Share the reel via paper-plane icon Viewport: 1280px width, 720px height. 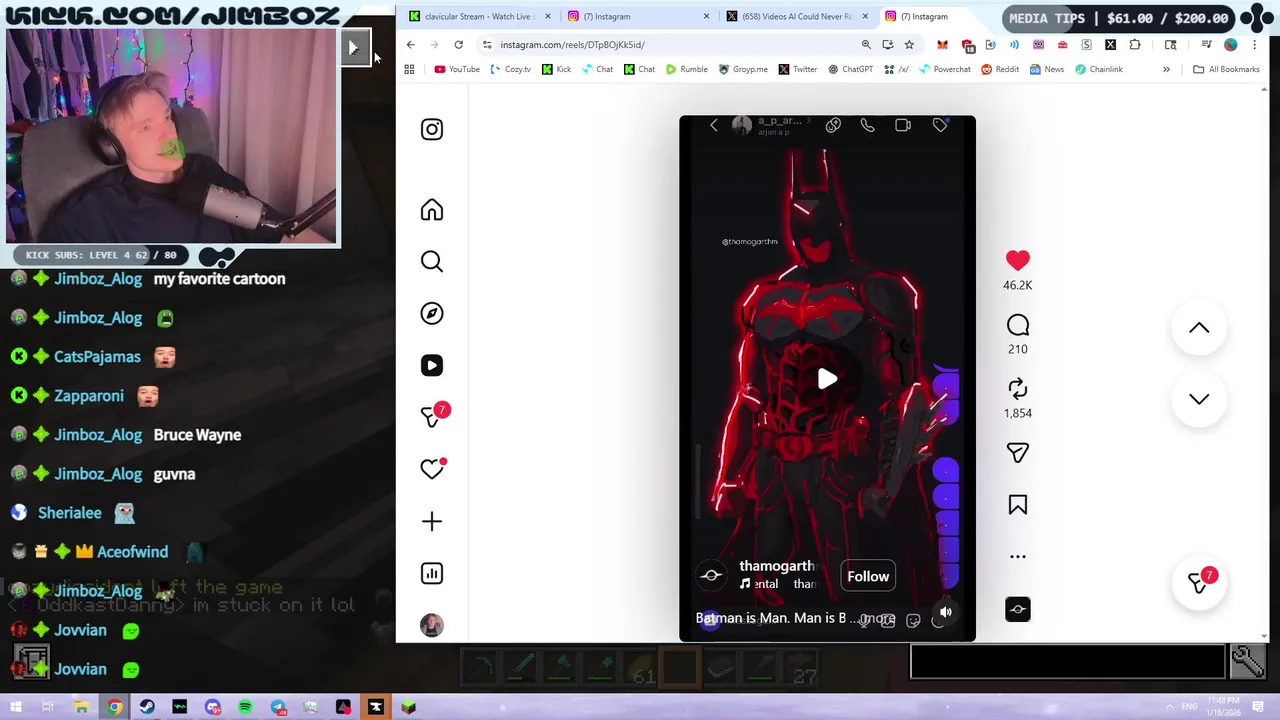click(1017, 453)
